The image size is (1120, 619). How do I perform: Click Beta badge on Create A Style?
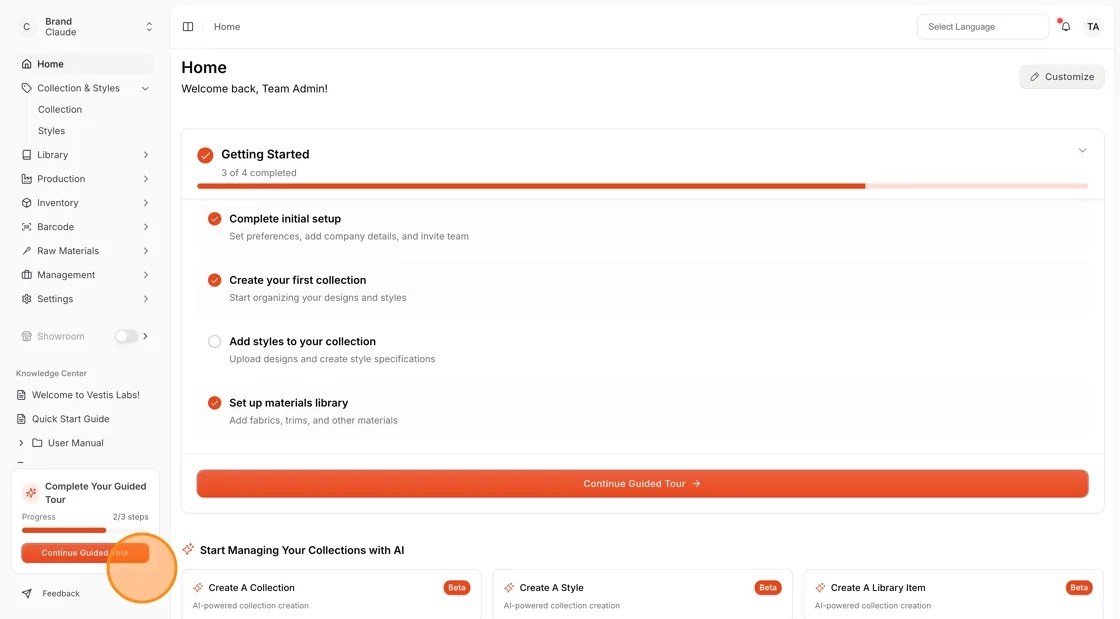768,588
